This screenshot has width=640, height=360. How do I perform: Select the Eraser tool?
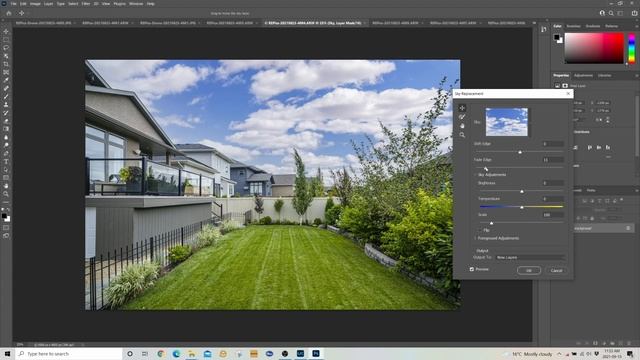click(6, 121)
